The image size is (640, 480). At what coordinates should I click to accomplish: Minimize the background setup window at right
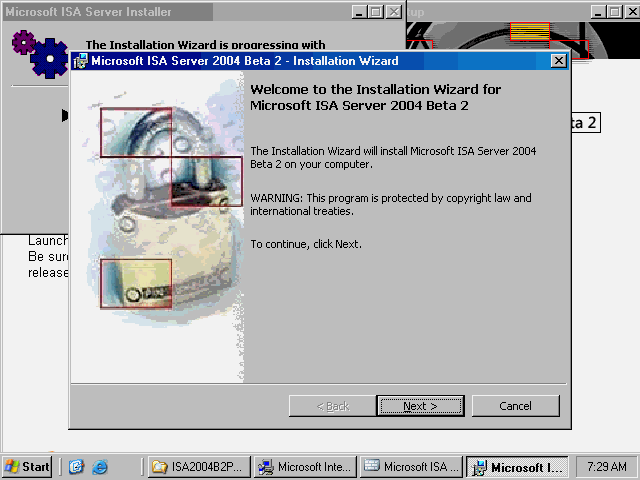(x=598, y=12)
